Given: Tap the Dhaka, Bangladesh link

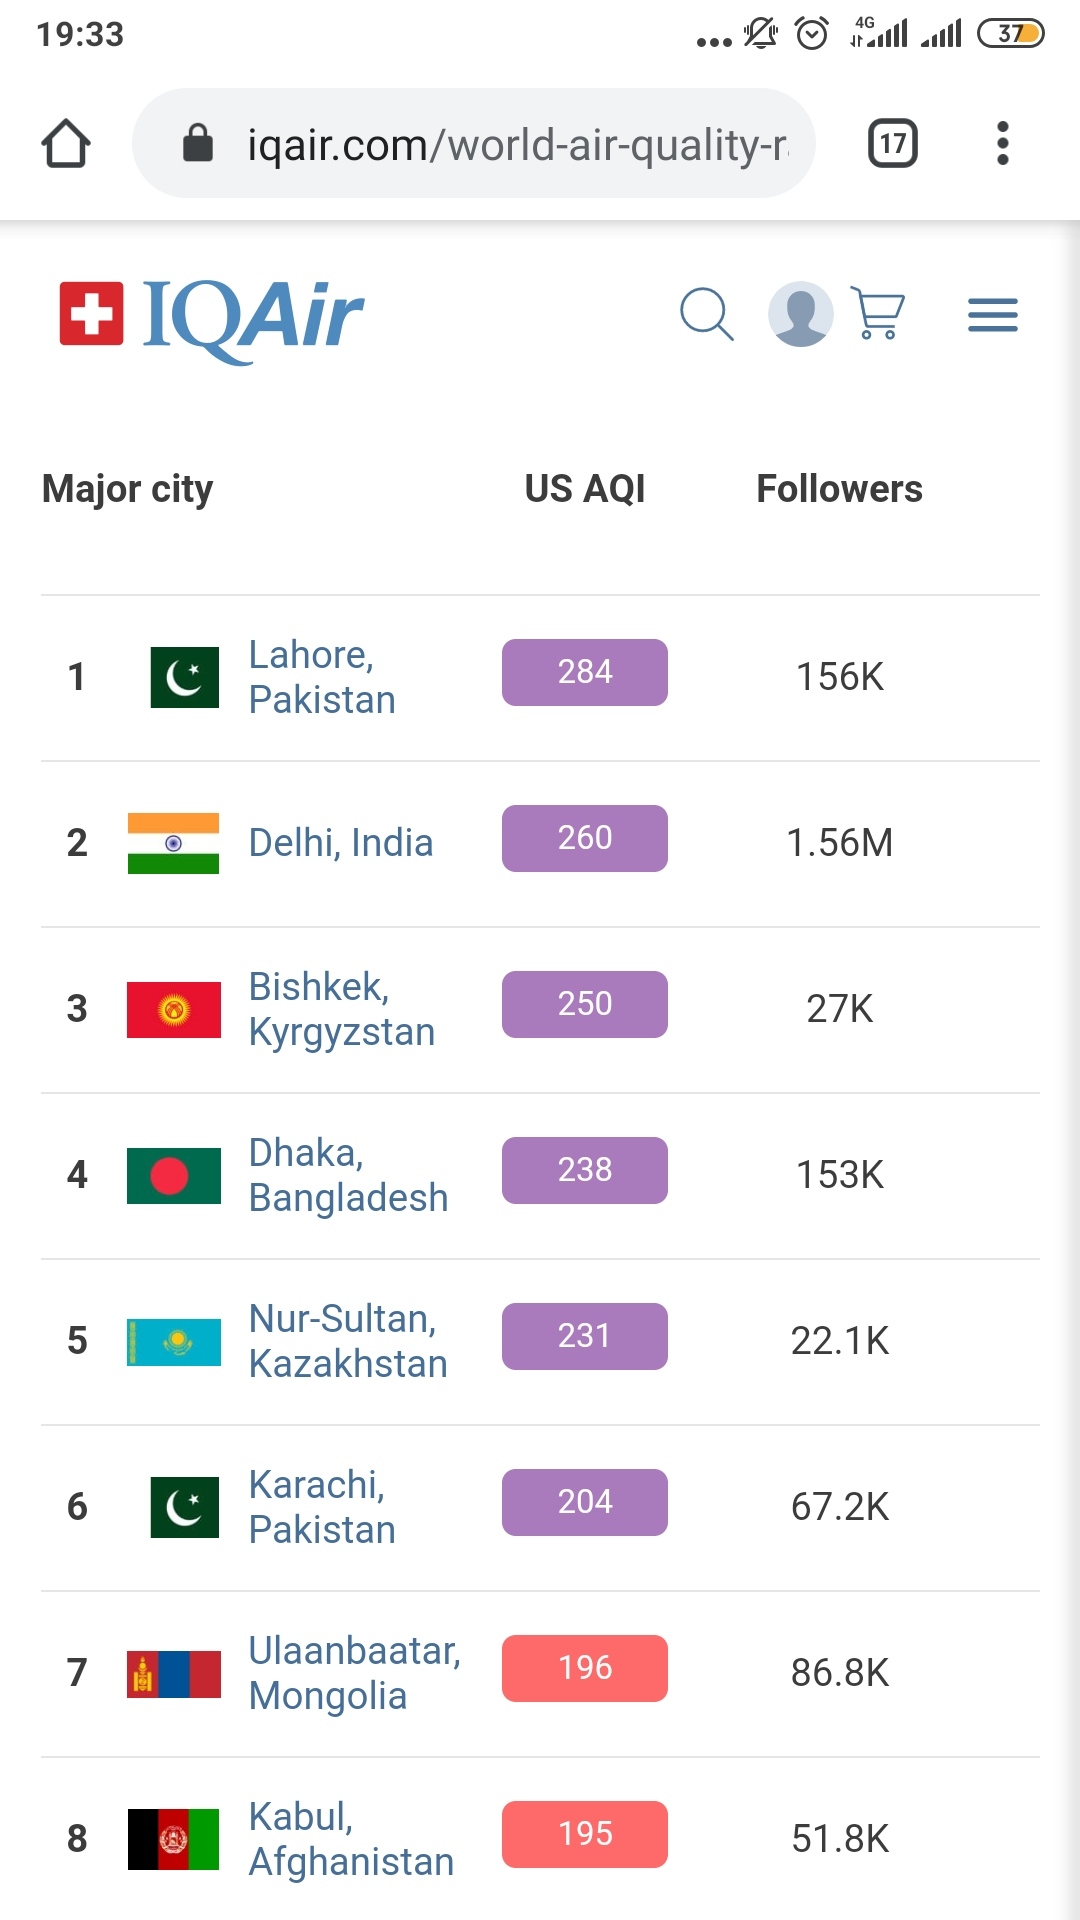Looking at the screenshot, I should click(347, 1175).
